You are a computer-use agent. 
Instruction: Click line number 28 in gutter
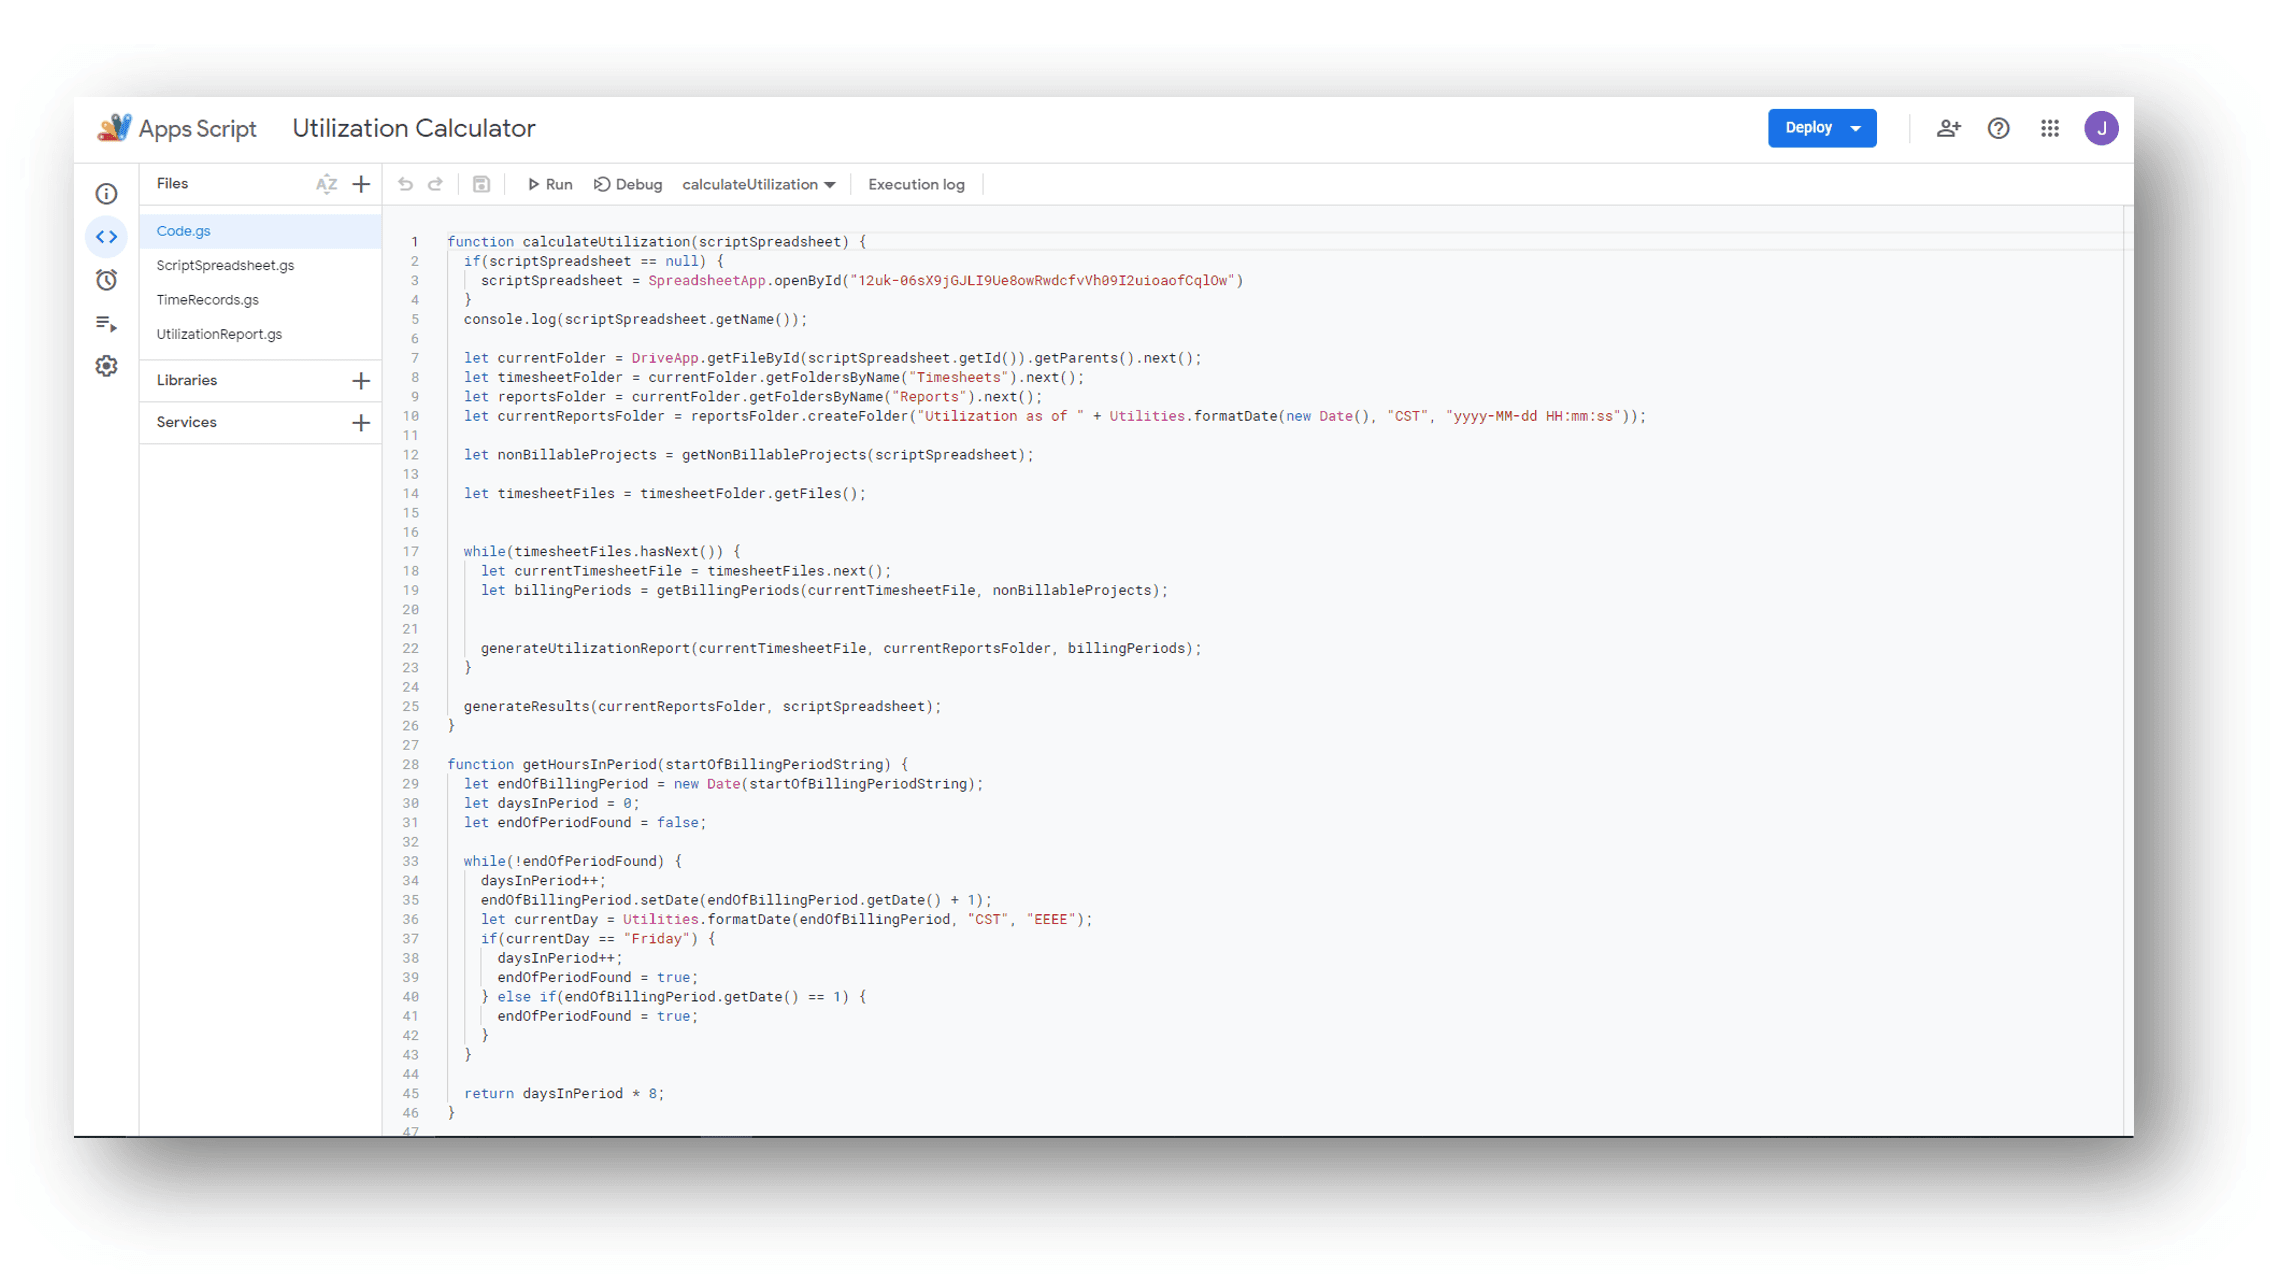[411, 765]
